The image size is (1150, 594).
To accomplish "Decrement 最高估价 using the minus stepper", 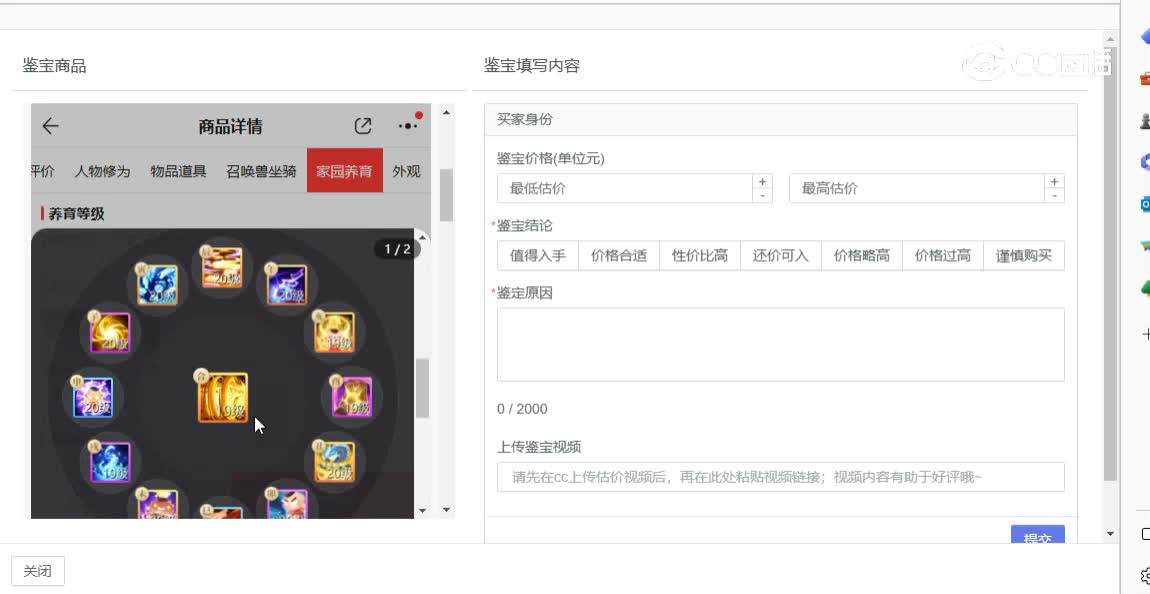I will pyautogui.click(x=1054, y=195).
